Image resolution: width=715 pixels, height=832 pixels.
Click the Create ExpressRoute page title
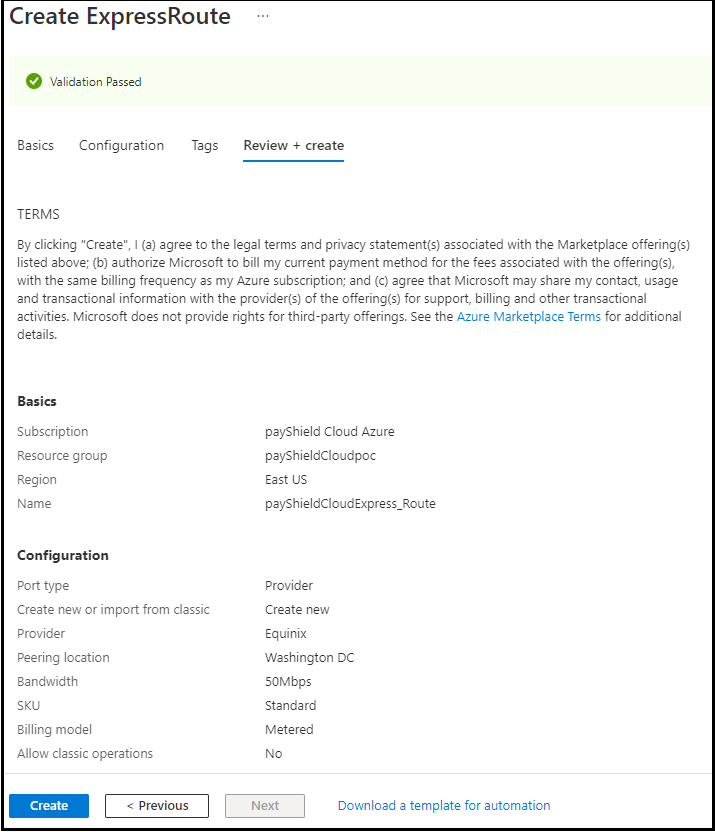click(120, 17)
